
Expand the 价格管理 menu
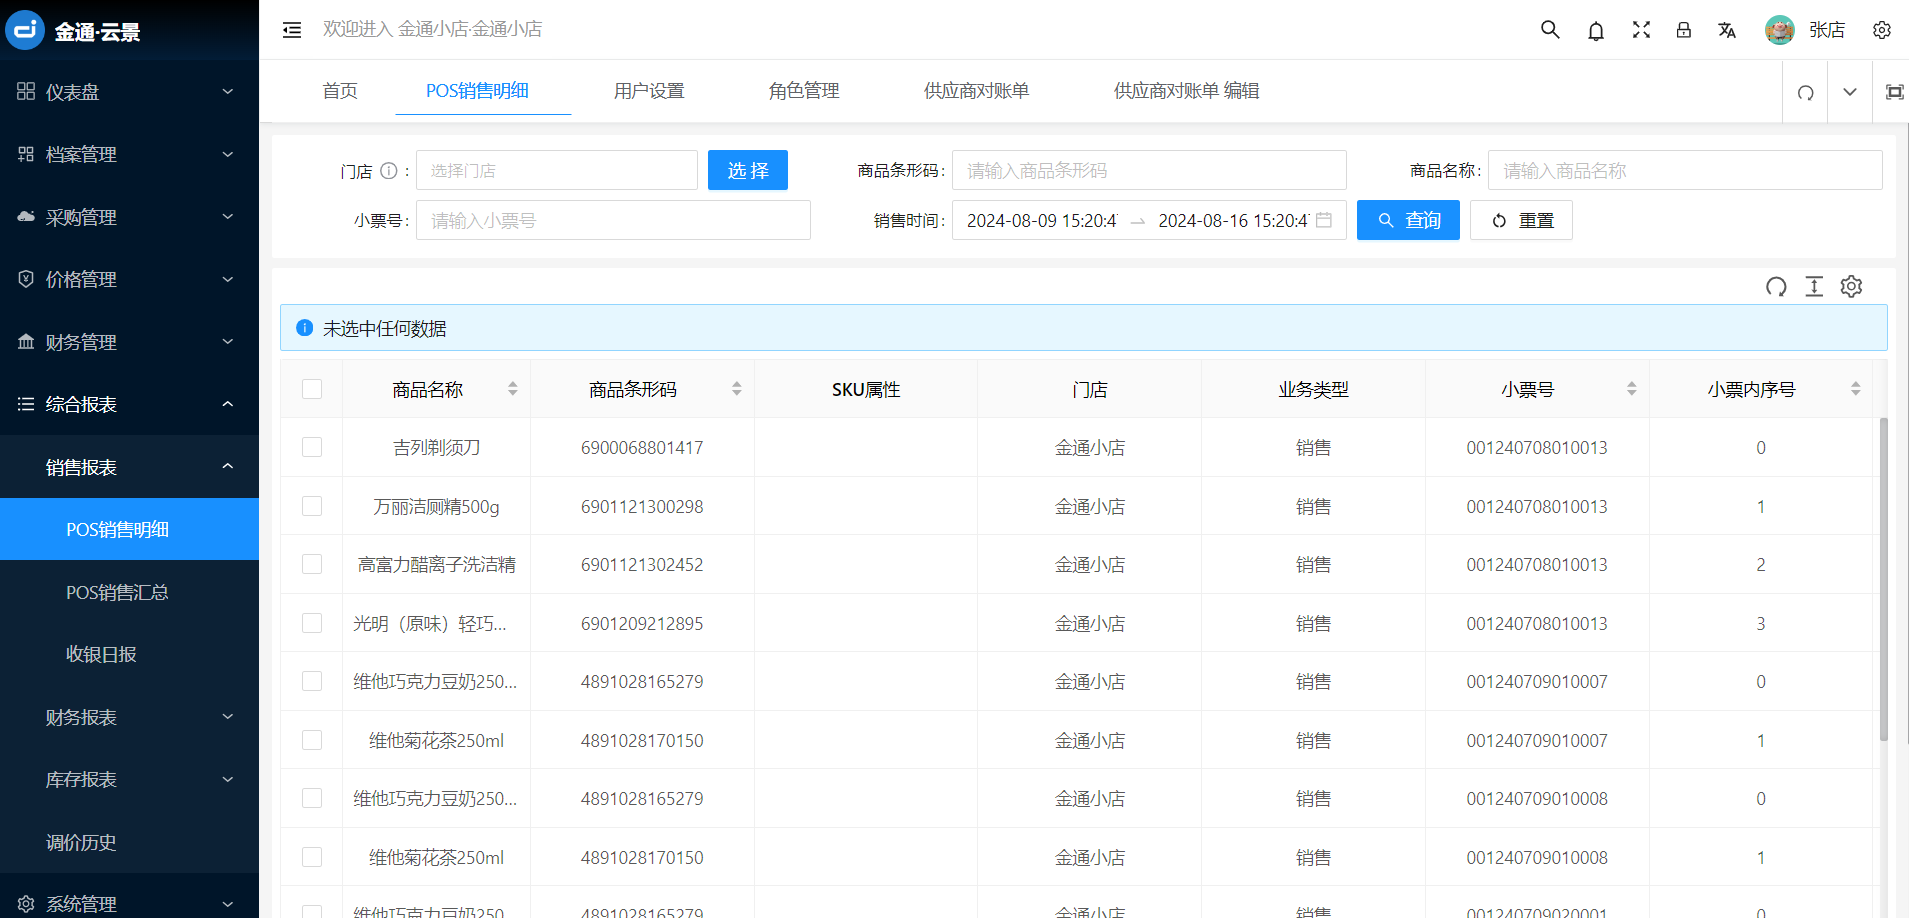tap(129, 280)
